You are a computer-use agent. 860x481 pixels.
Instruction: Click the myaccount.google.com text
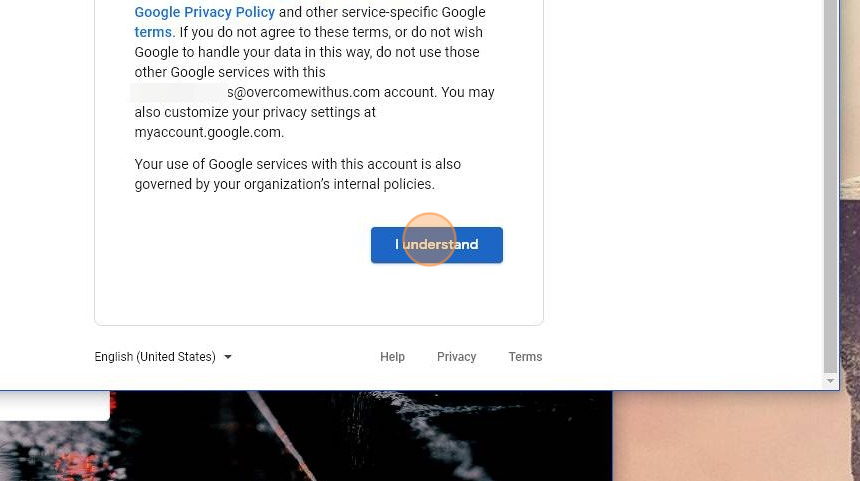pyautogui.click(x=209, y=132)
